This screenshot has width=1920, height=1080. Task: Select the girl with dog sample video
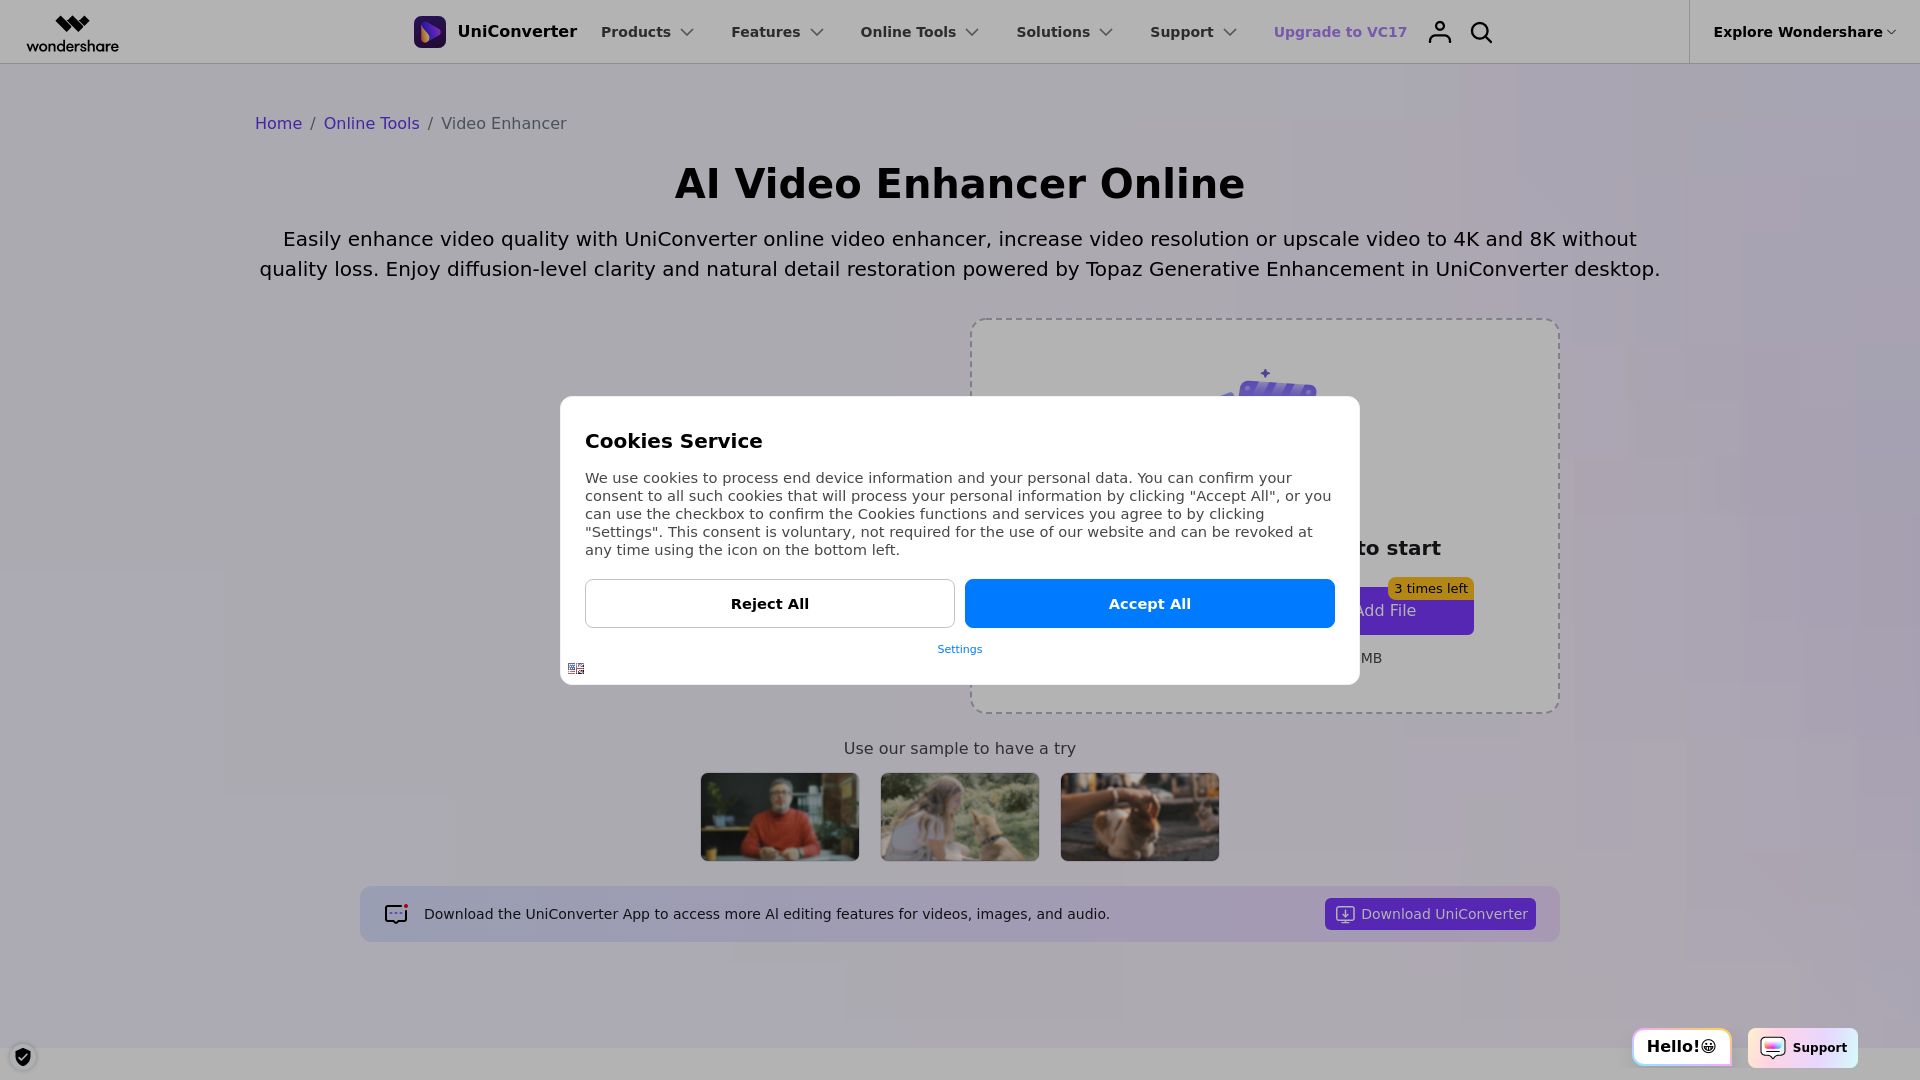(x=960, y=816)
